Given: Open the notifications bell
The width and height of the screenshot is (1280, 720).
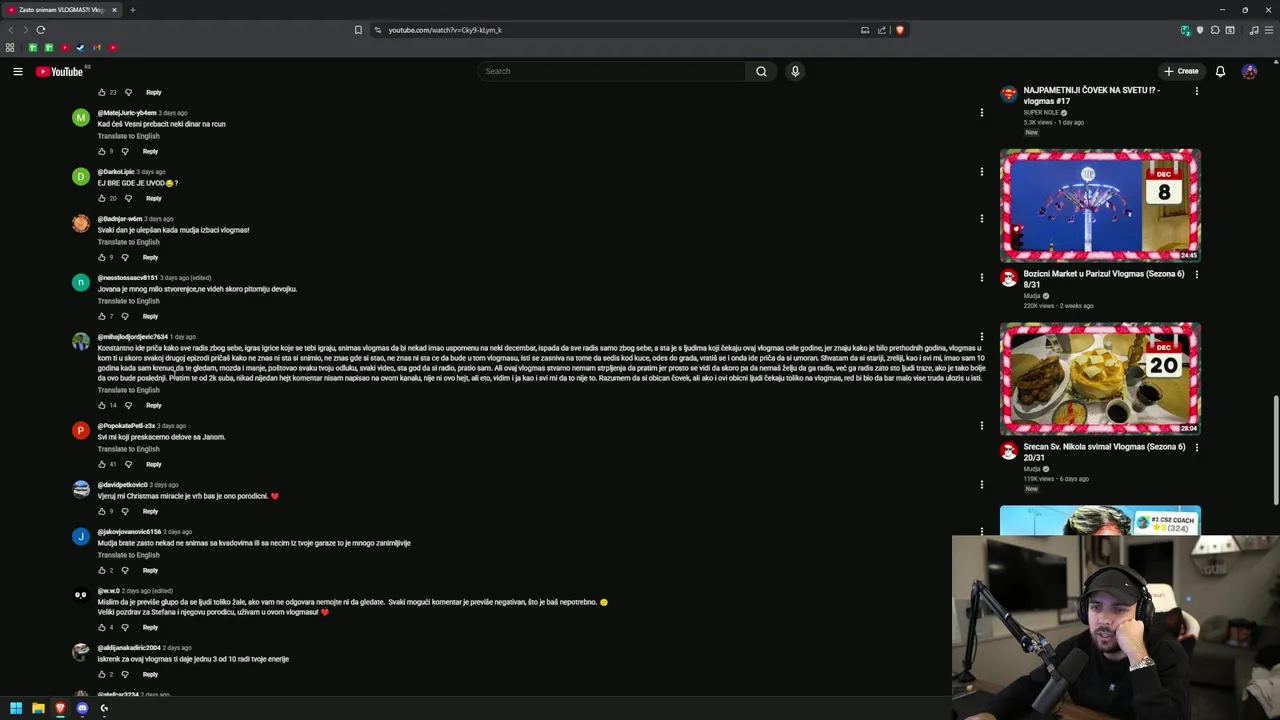Looking at the screenshot, I should [1220, 71].
